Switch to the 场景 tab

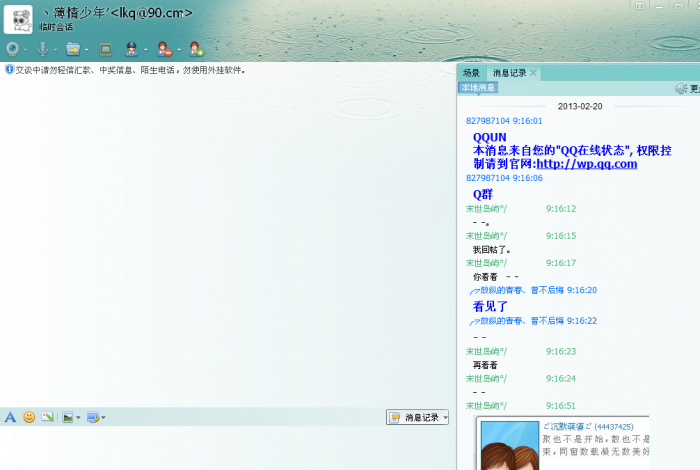click(471, 73)
